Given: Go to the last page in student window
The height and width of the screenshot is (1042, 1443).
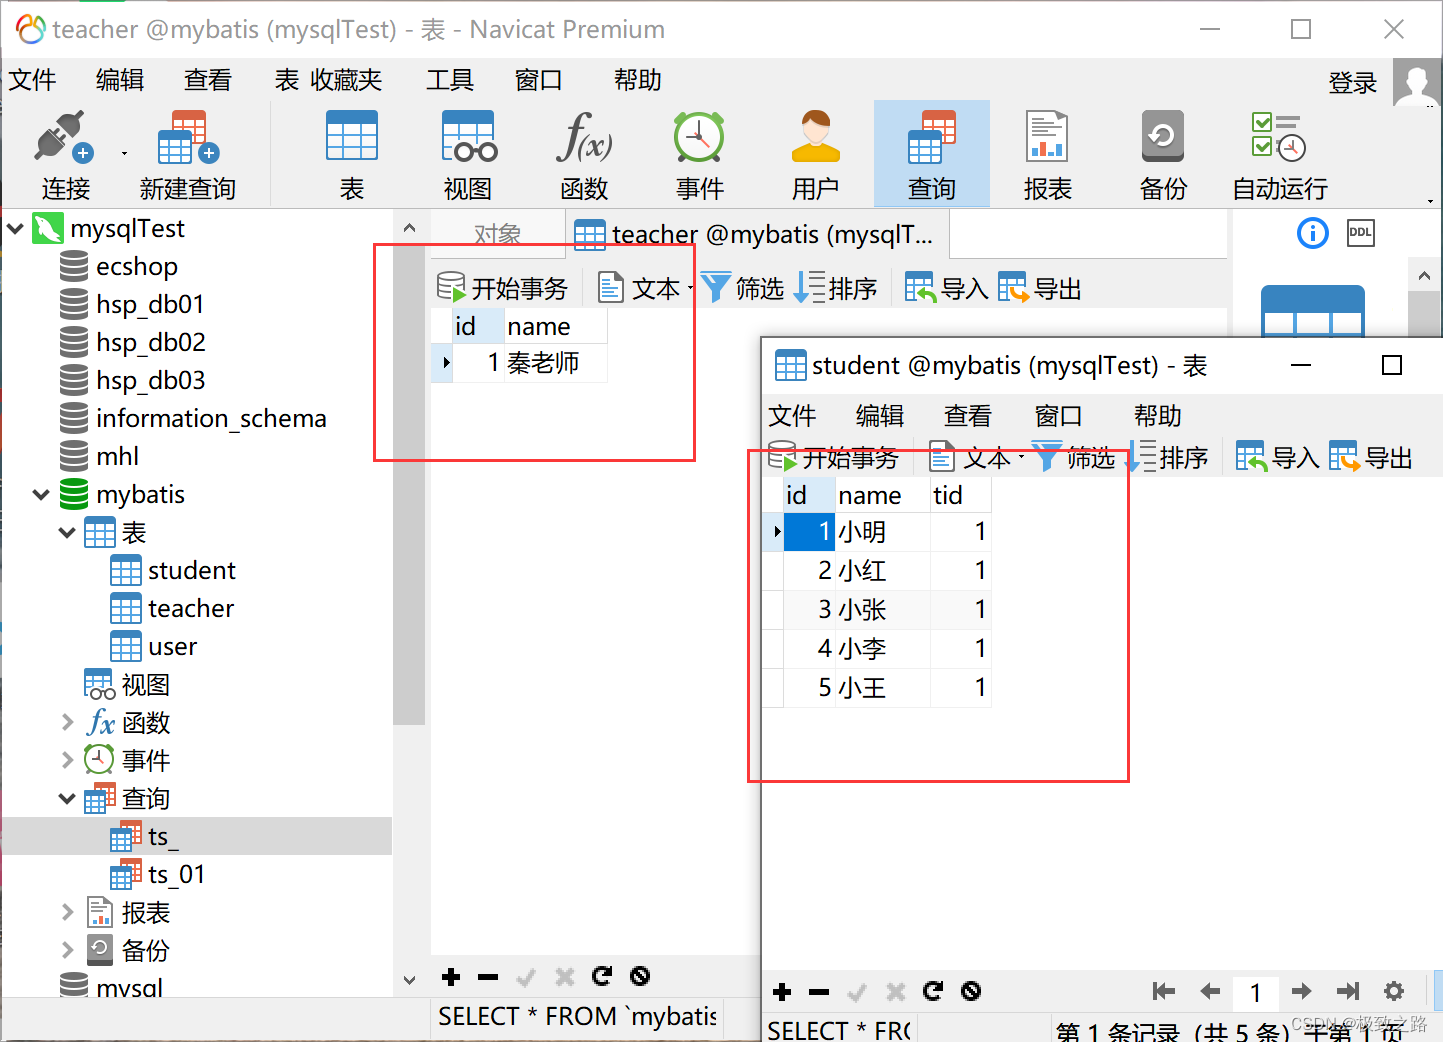Looking at the screenshot, I should tap(1348, 991).
